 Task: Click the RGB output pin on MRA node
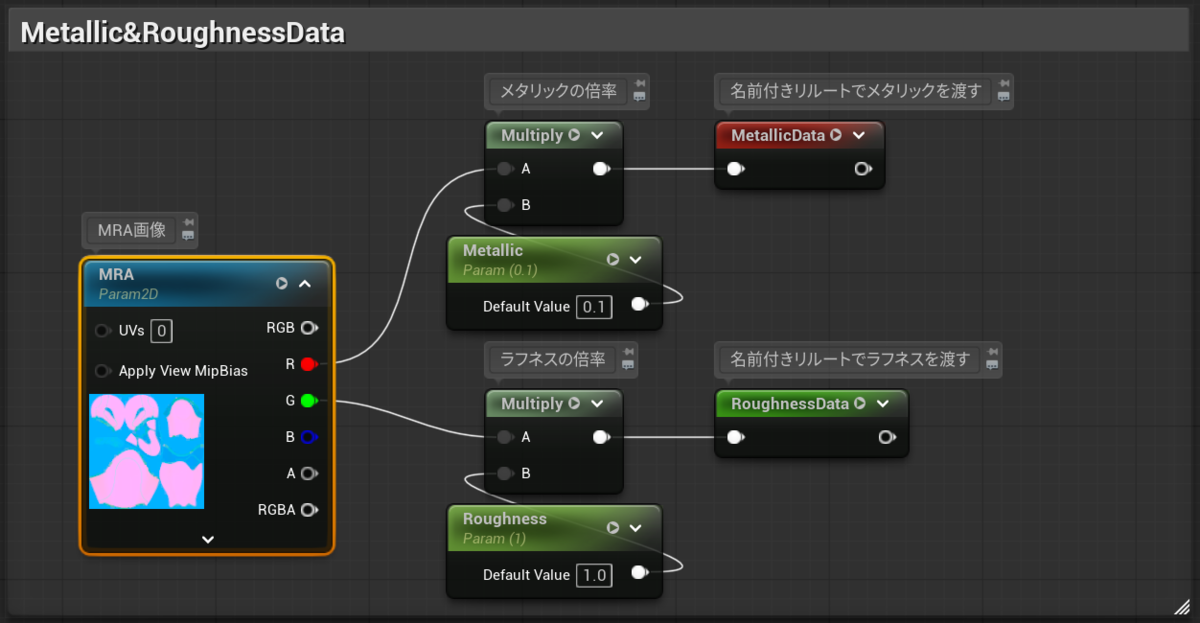309,327
